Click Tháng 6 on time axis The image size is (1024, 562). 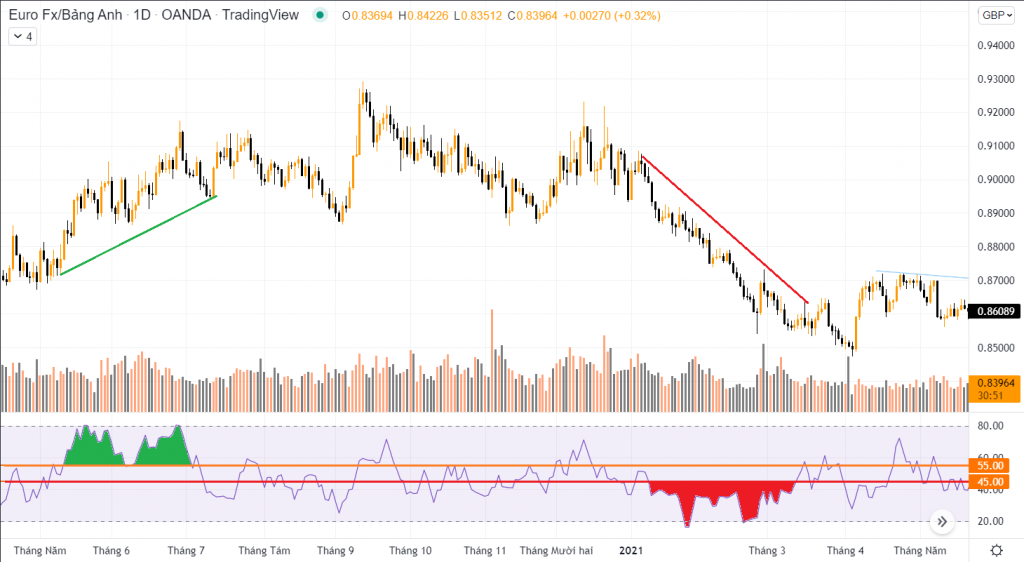pyautogui.click(x=111, y=550)
